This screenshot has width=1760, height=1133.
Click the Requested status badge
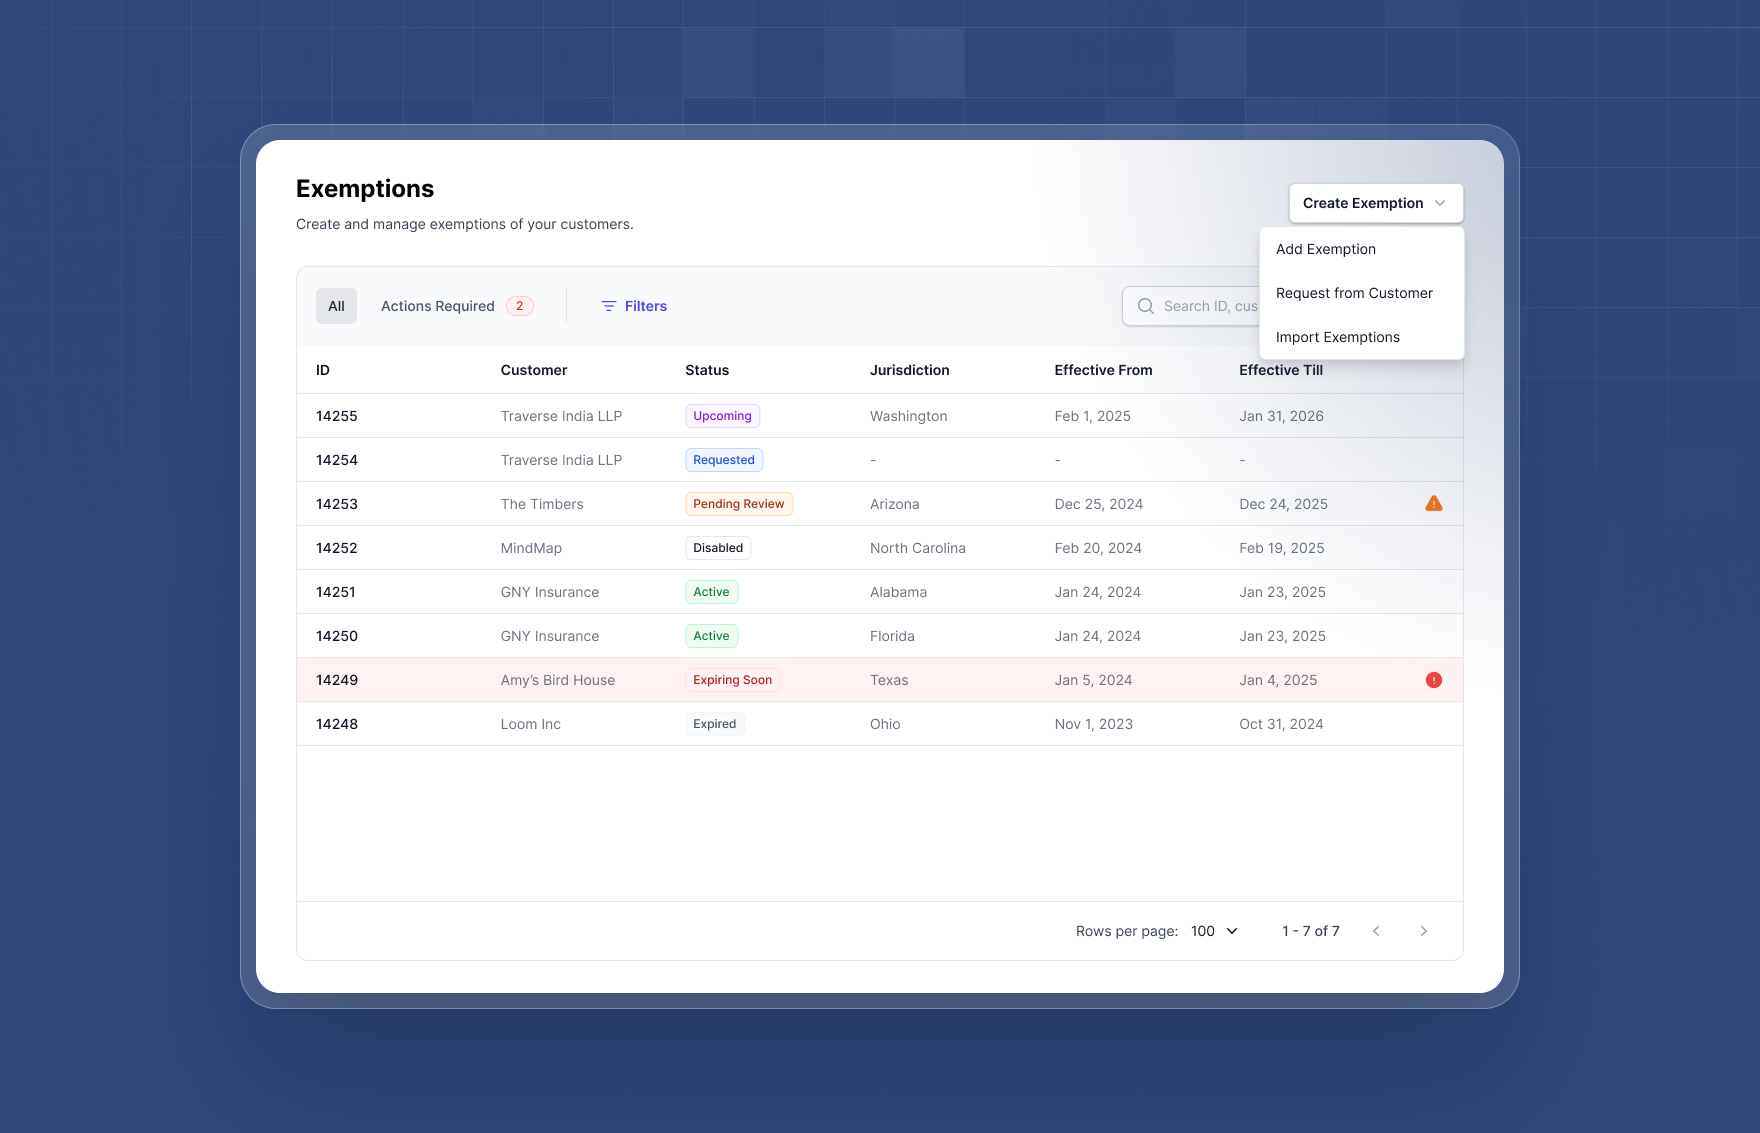724,460
